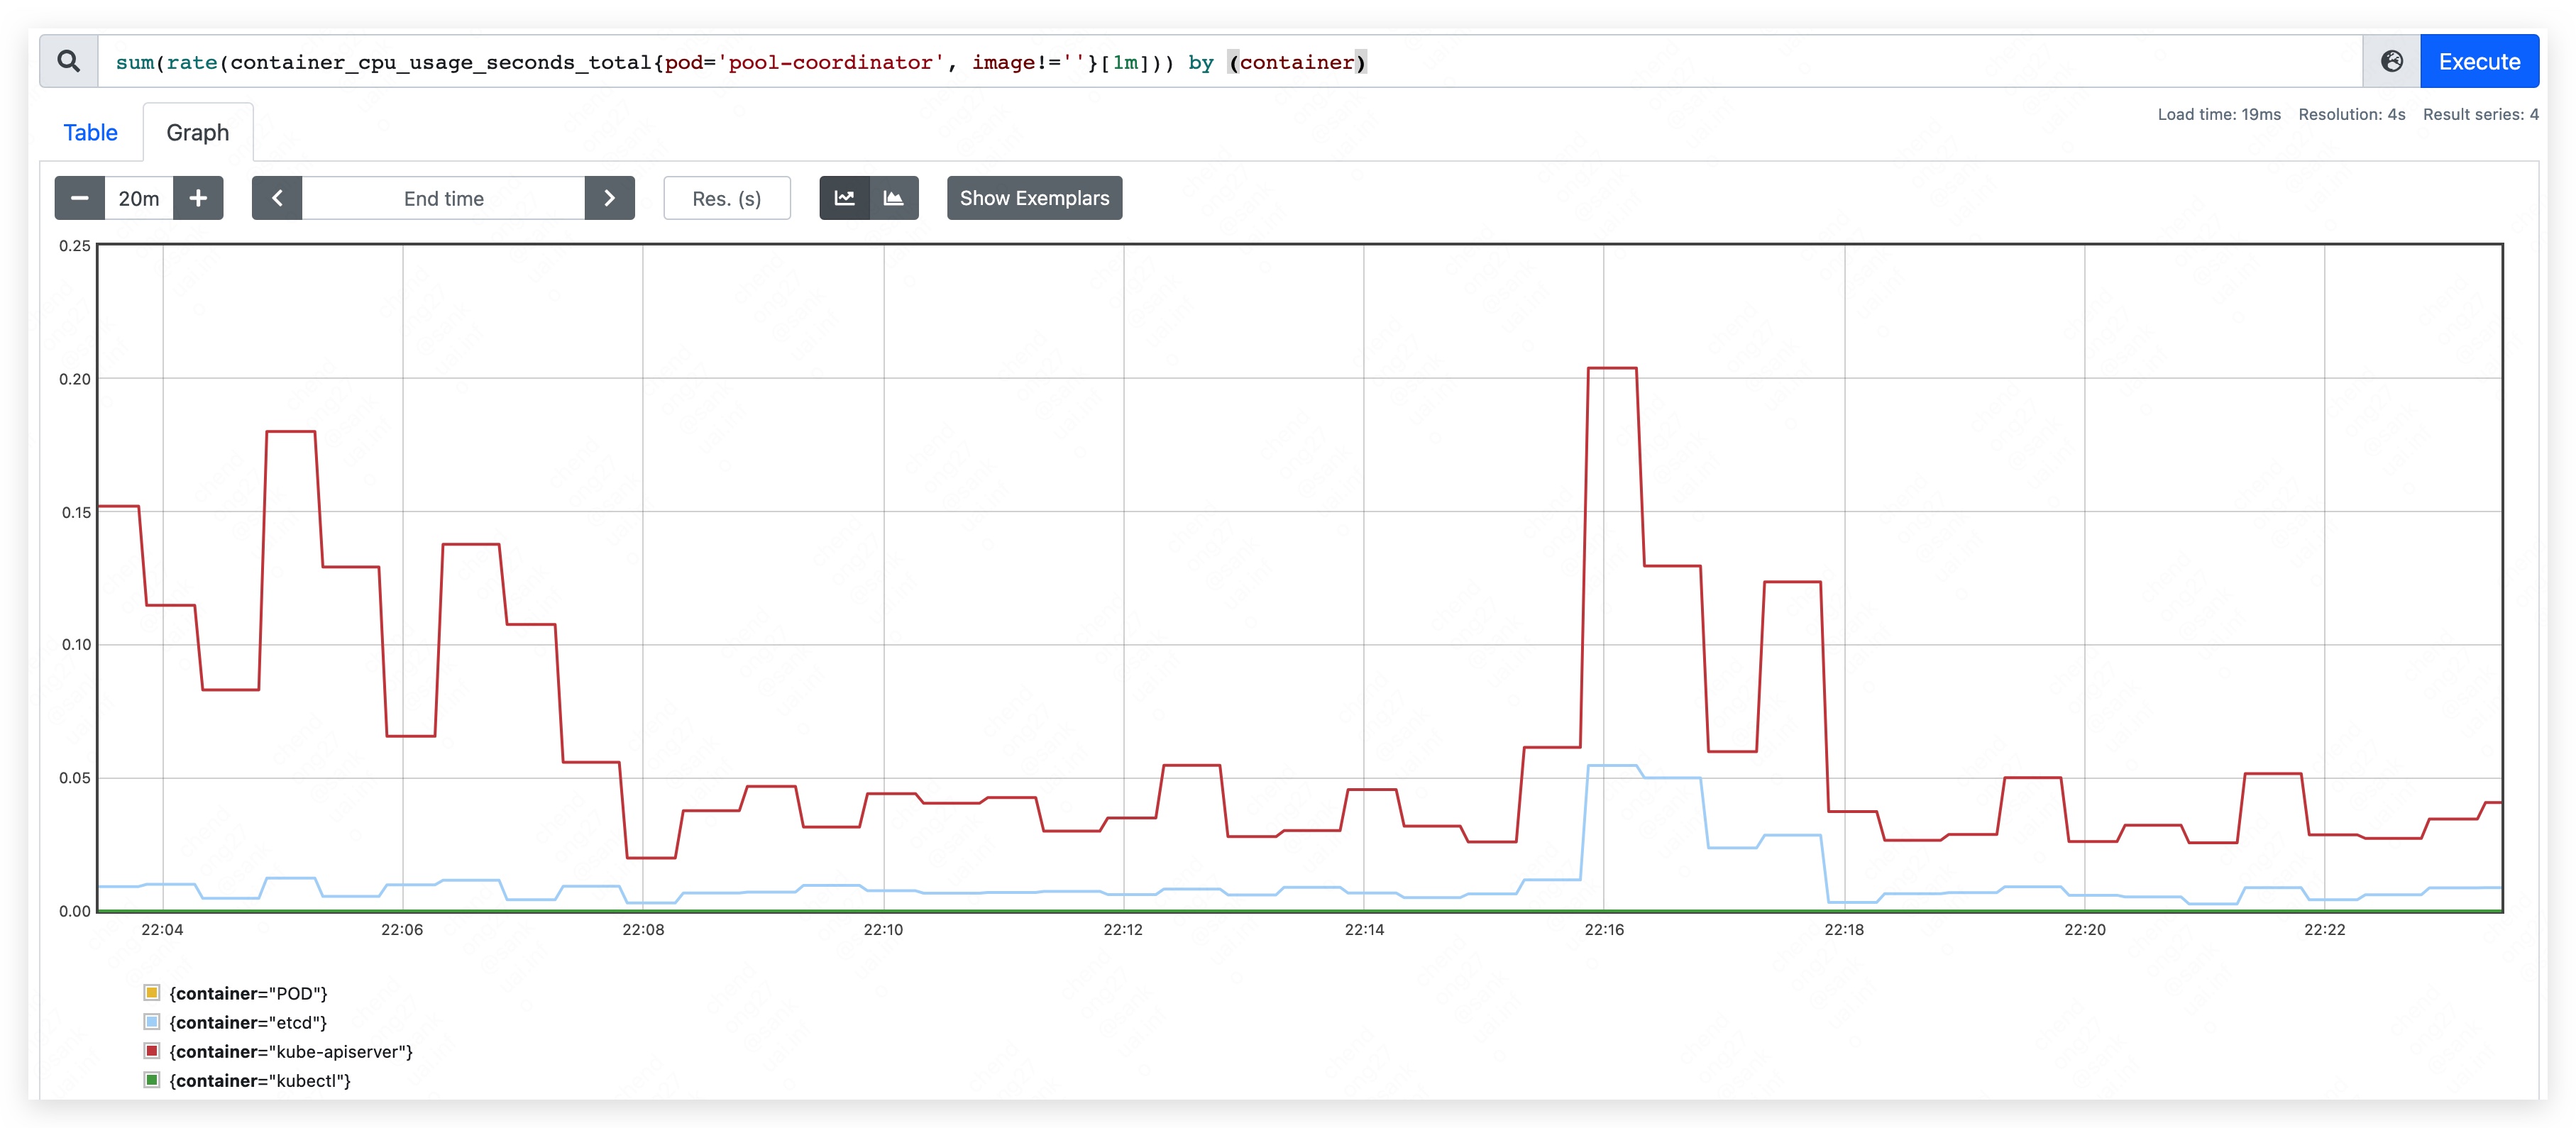Open the Table tab
The height and width of the screenshot is (1128, 2576).
[90, 132]
